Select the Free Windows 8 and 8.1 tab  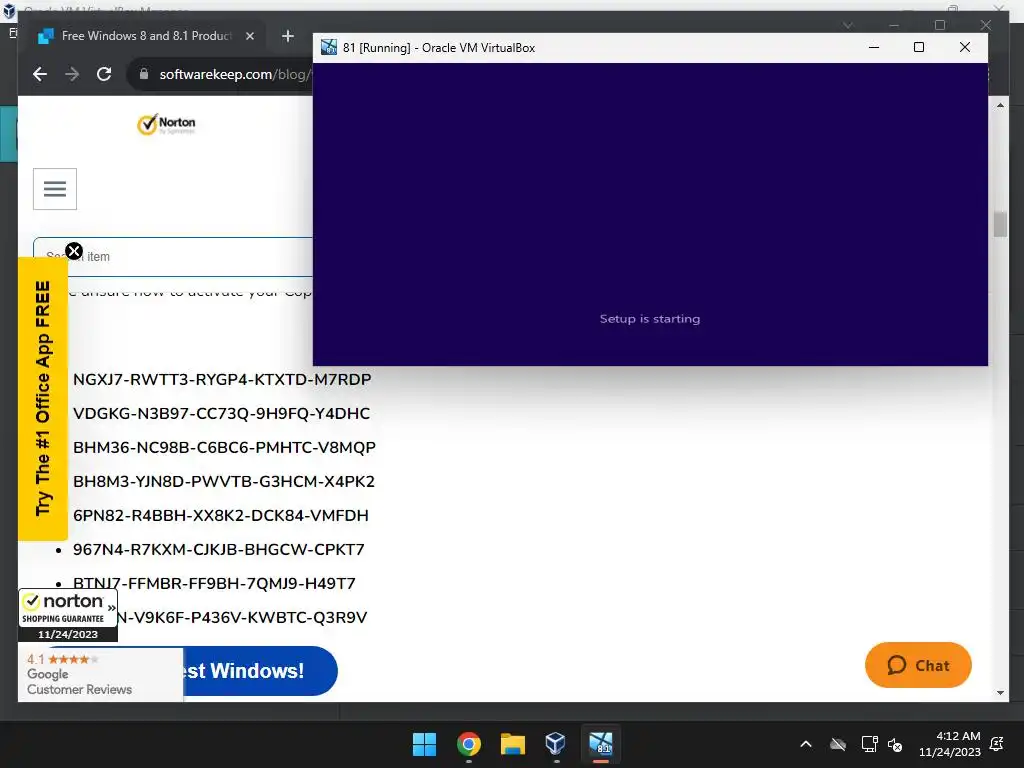point(146,36)
